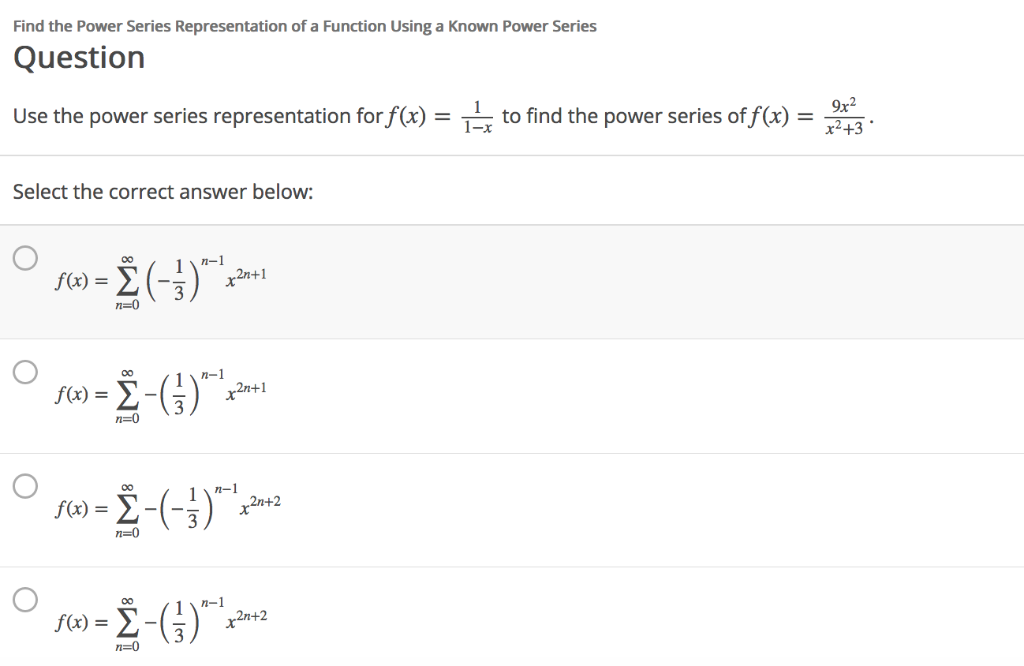Select the second answer option radio button
This screenshot has height=666, width=1024.
[23, 372]
